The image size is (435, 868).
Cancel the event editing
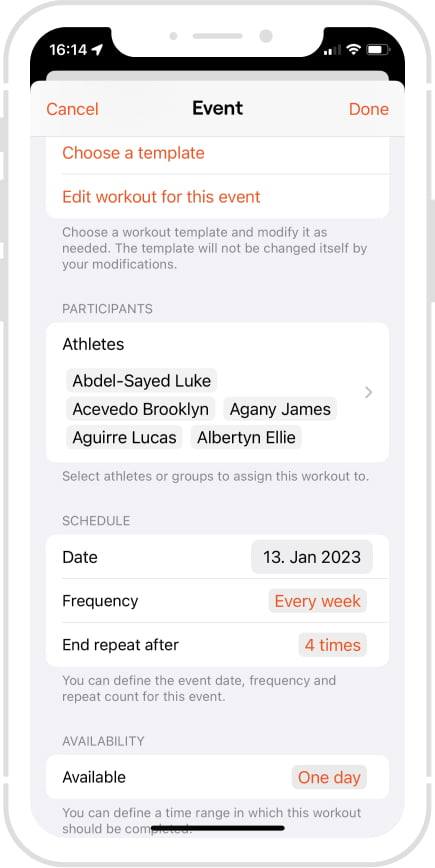click(x=72, y=109)
